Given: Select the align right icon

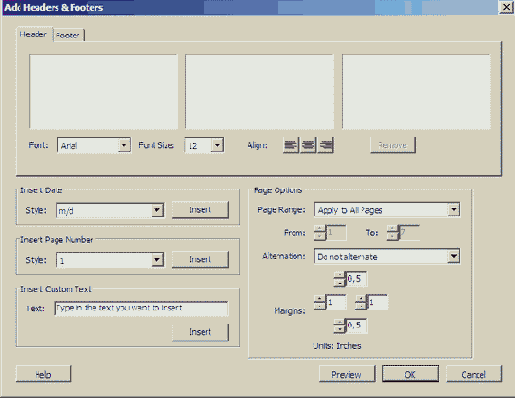Looking at the screenshot, I should tap(326, 145).
